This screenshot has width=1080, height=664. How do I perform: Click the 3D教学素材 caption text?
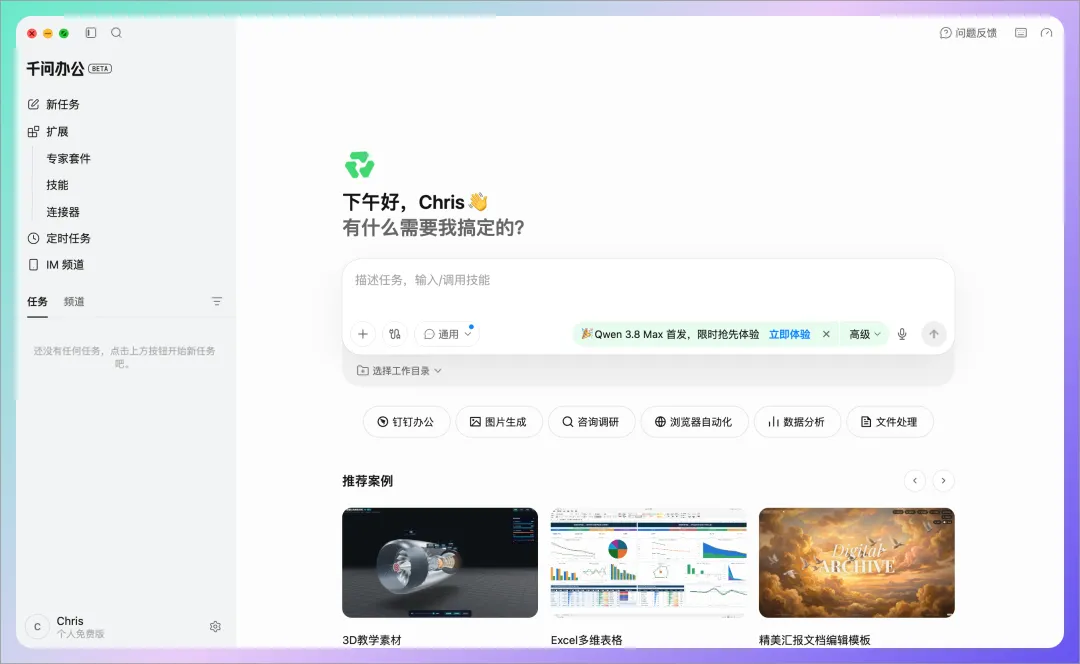[x=372, y=640]
